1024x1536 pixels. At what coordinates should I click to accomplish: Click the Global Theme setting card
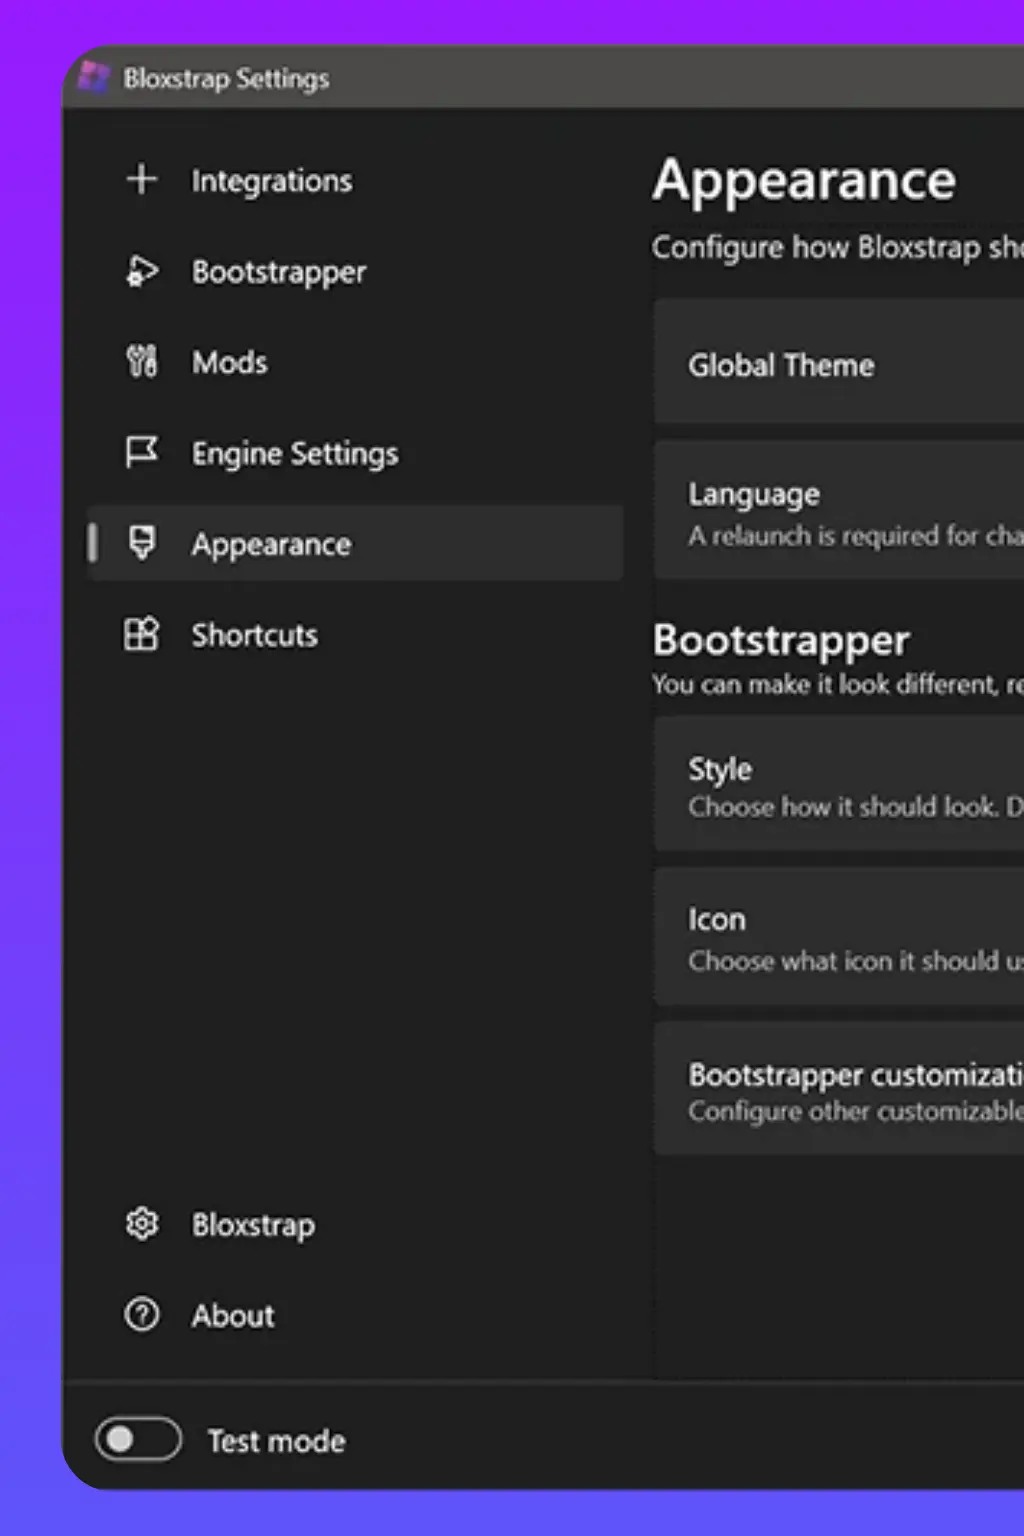tap(839, 361)
